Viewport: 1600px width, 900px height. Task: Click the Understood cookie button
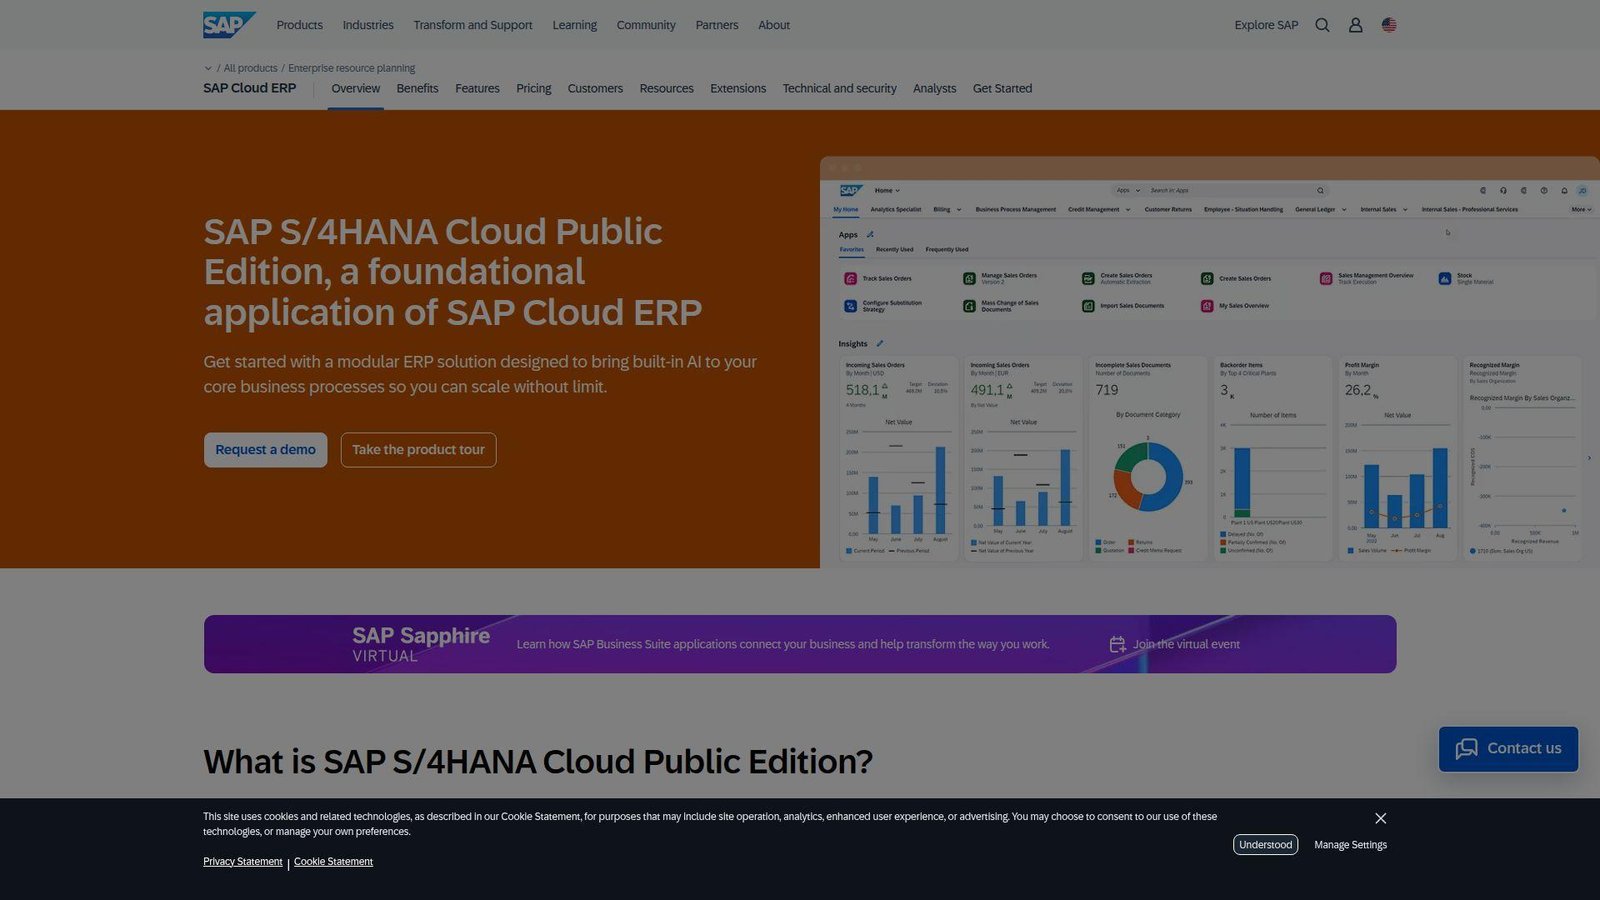click(x=1266, y=845)
